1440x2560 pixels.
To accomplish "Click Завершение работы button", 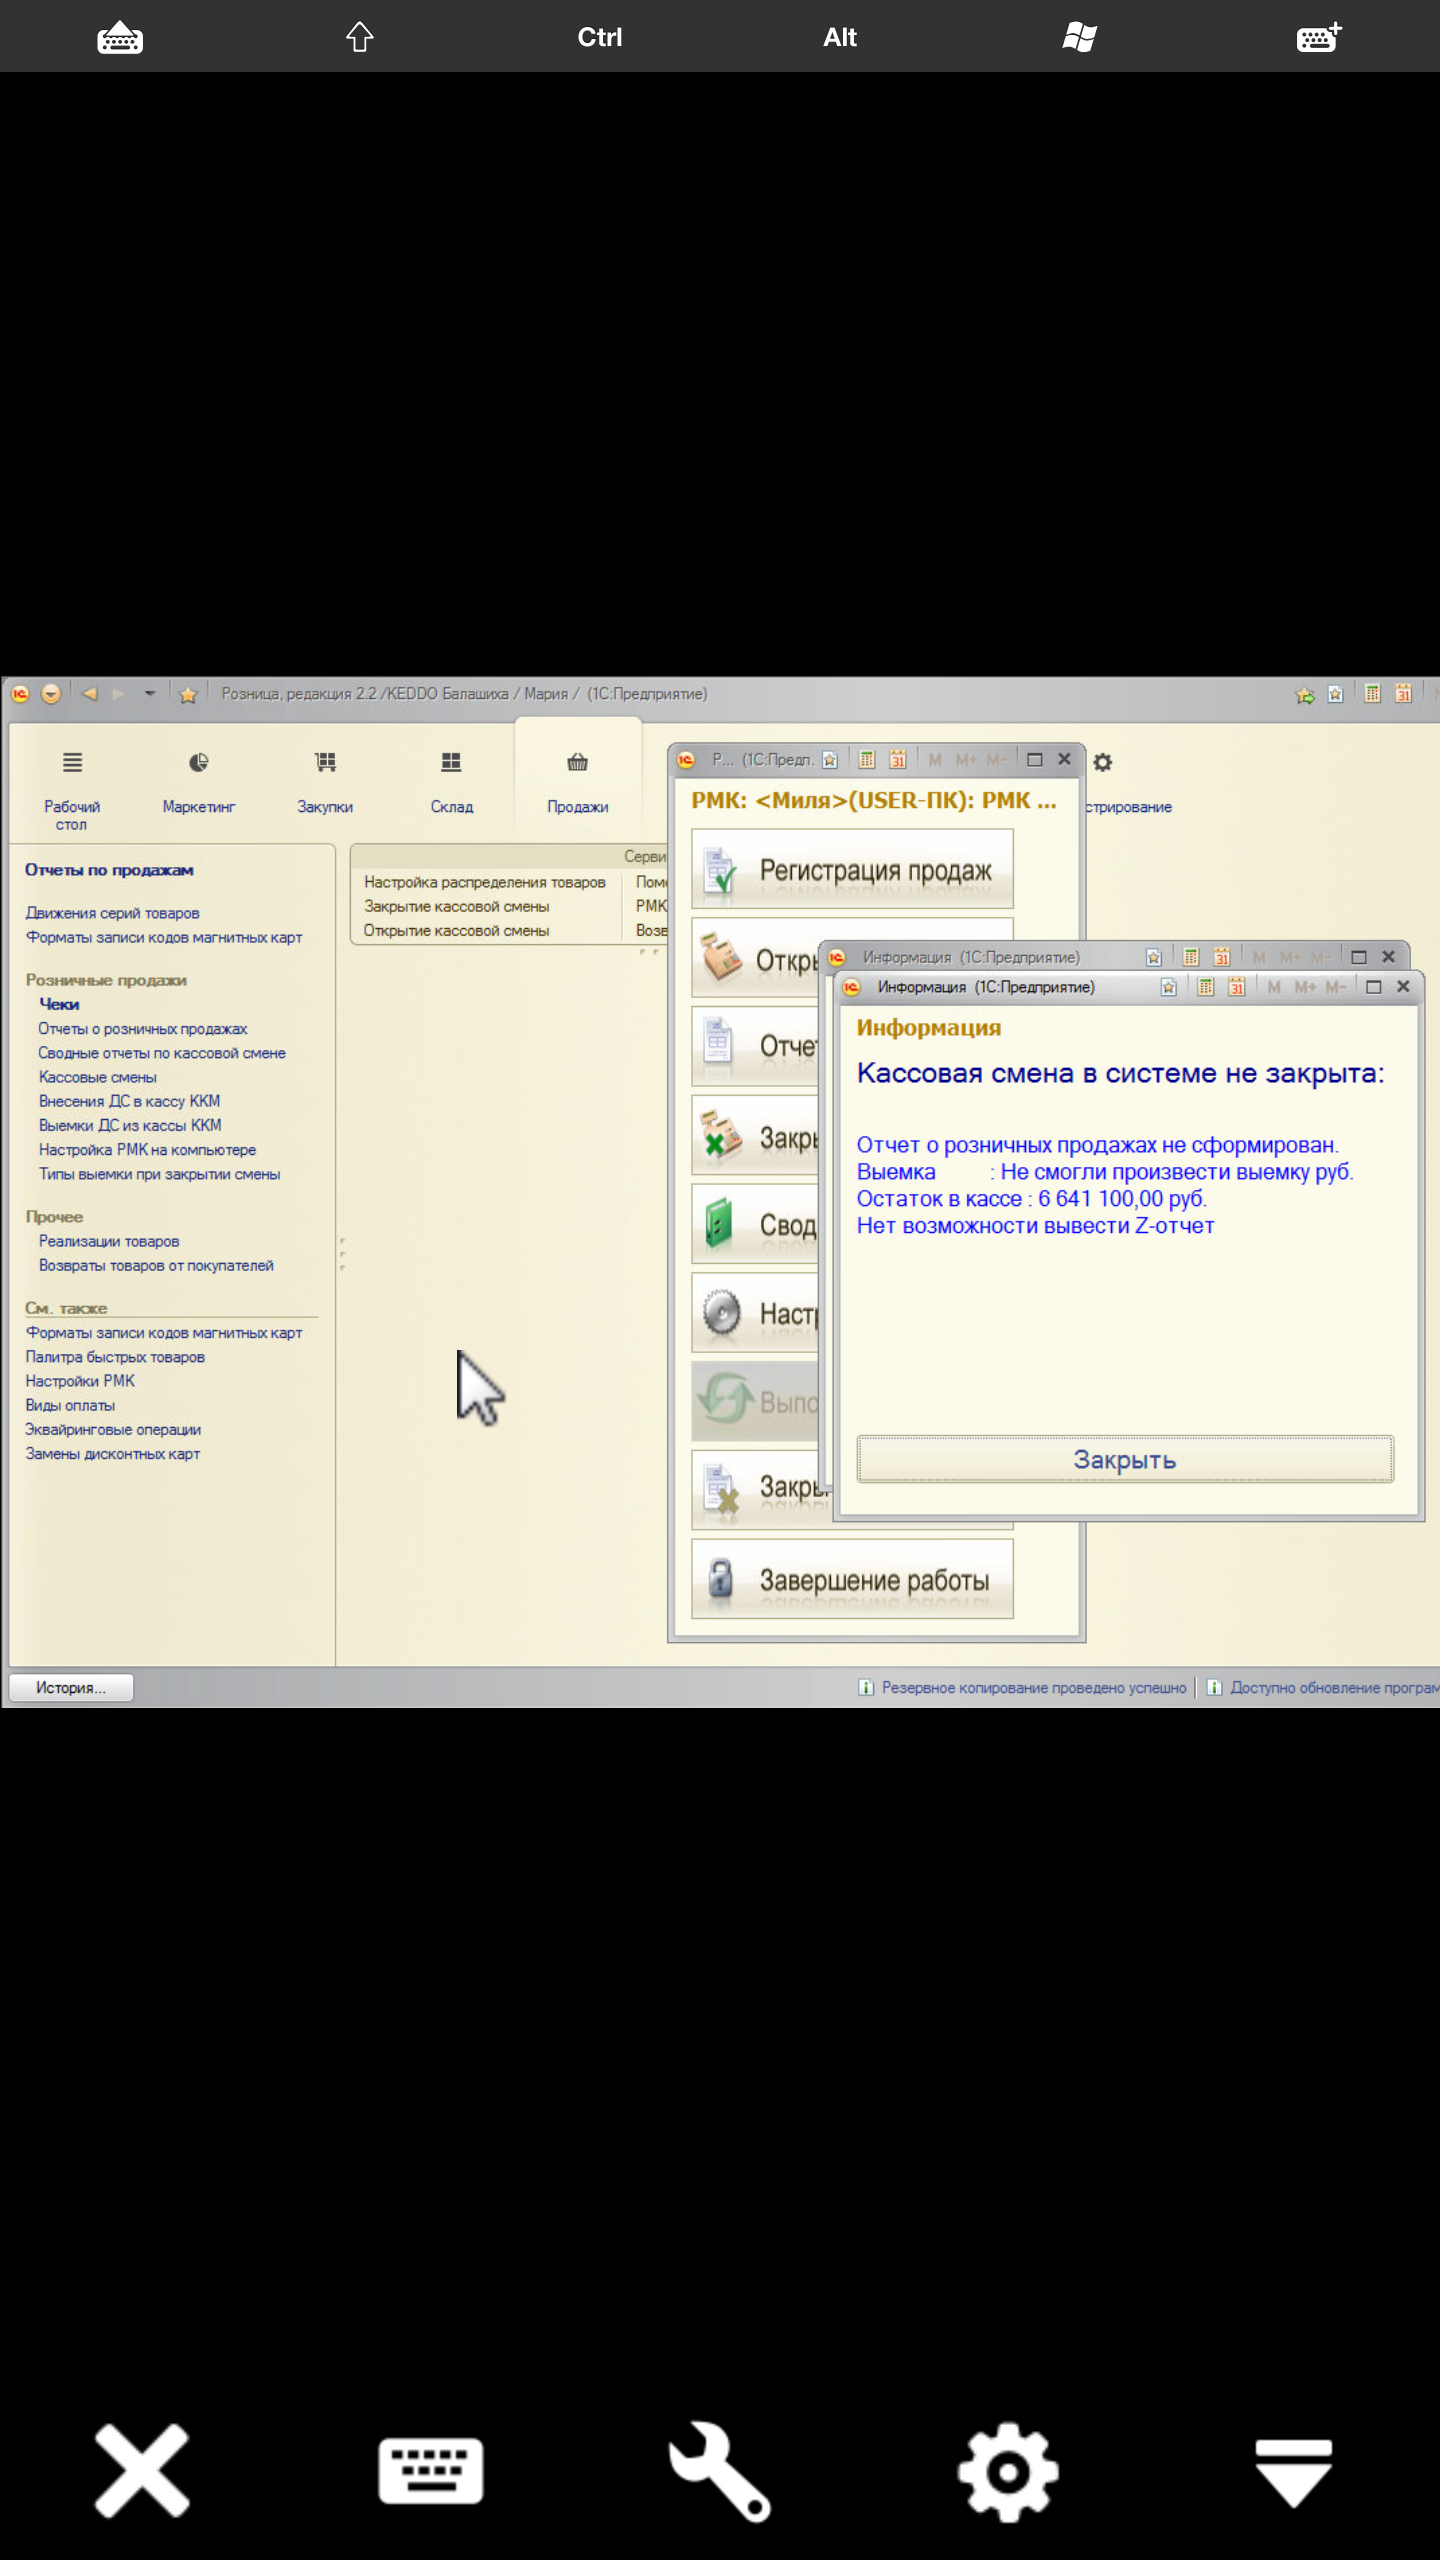I will pos(852,1580).
